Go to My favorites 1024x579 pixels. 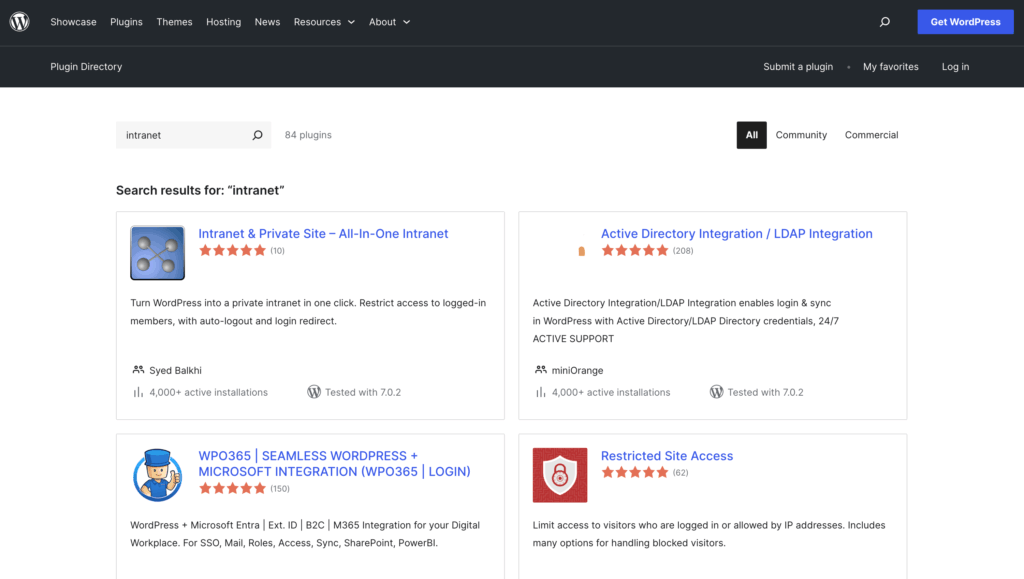click(x=890, y=67)
